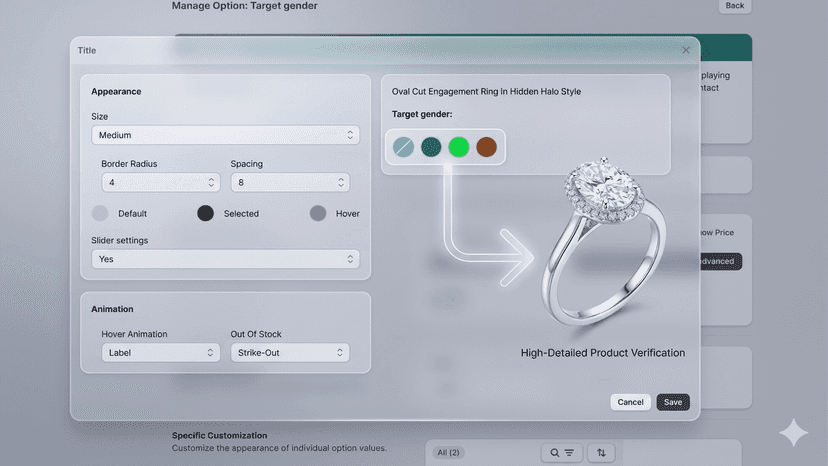Select the none/slashed swatch option

(403, 147)
